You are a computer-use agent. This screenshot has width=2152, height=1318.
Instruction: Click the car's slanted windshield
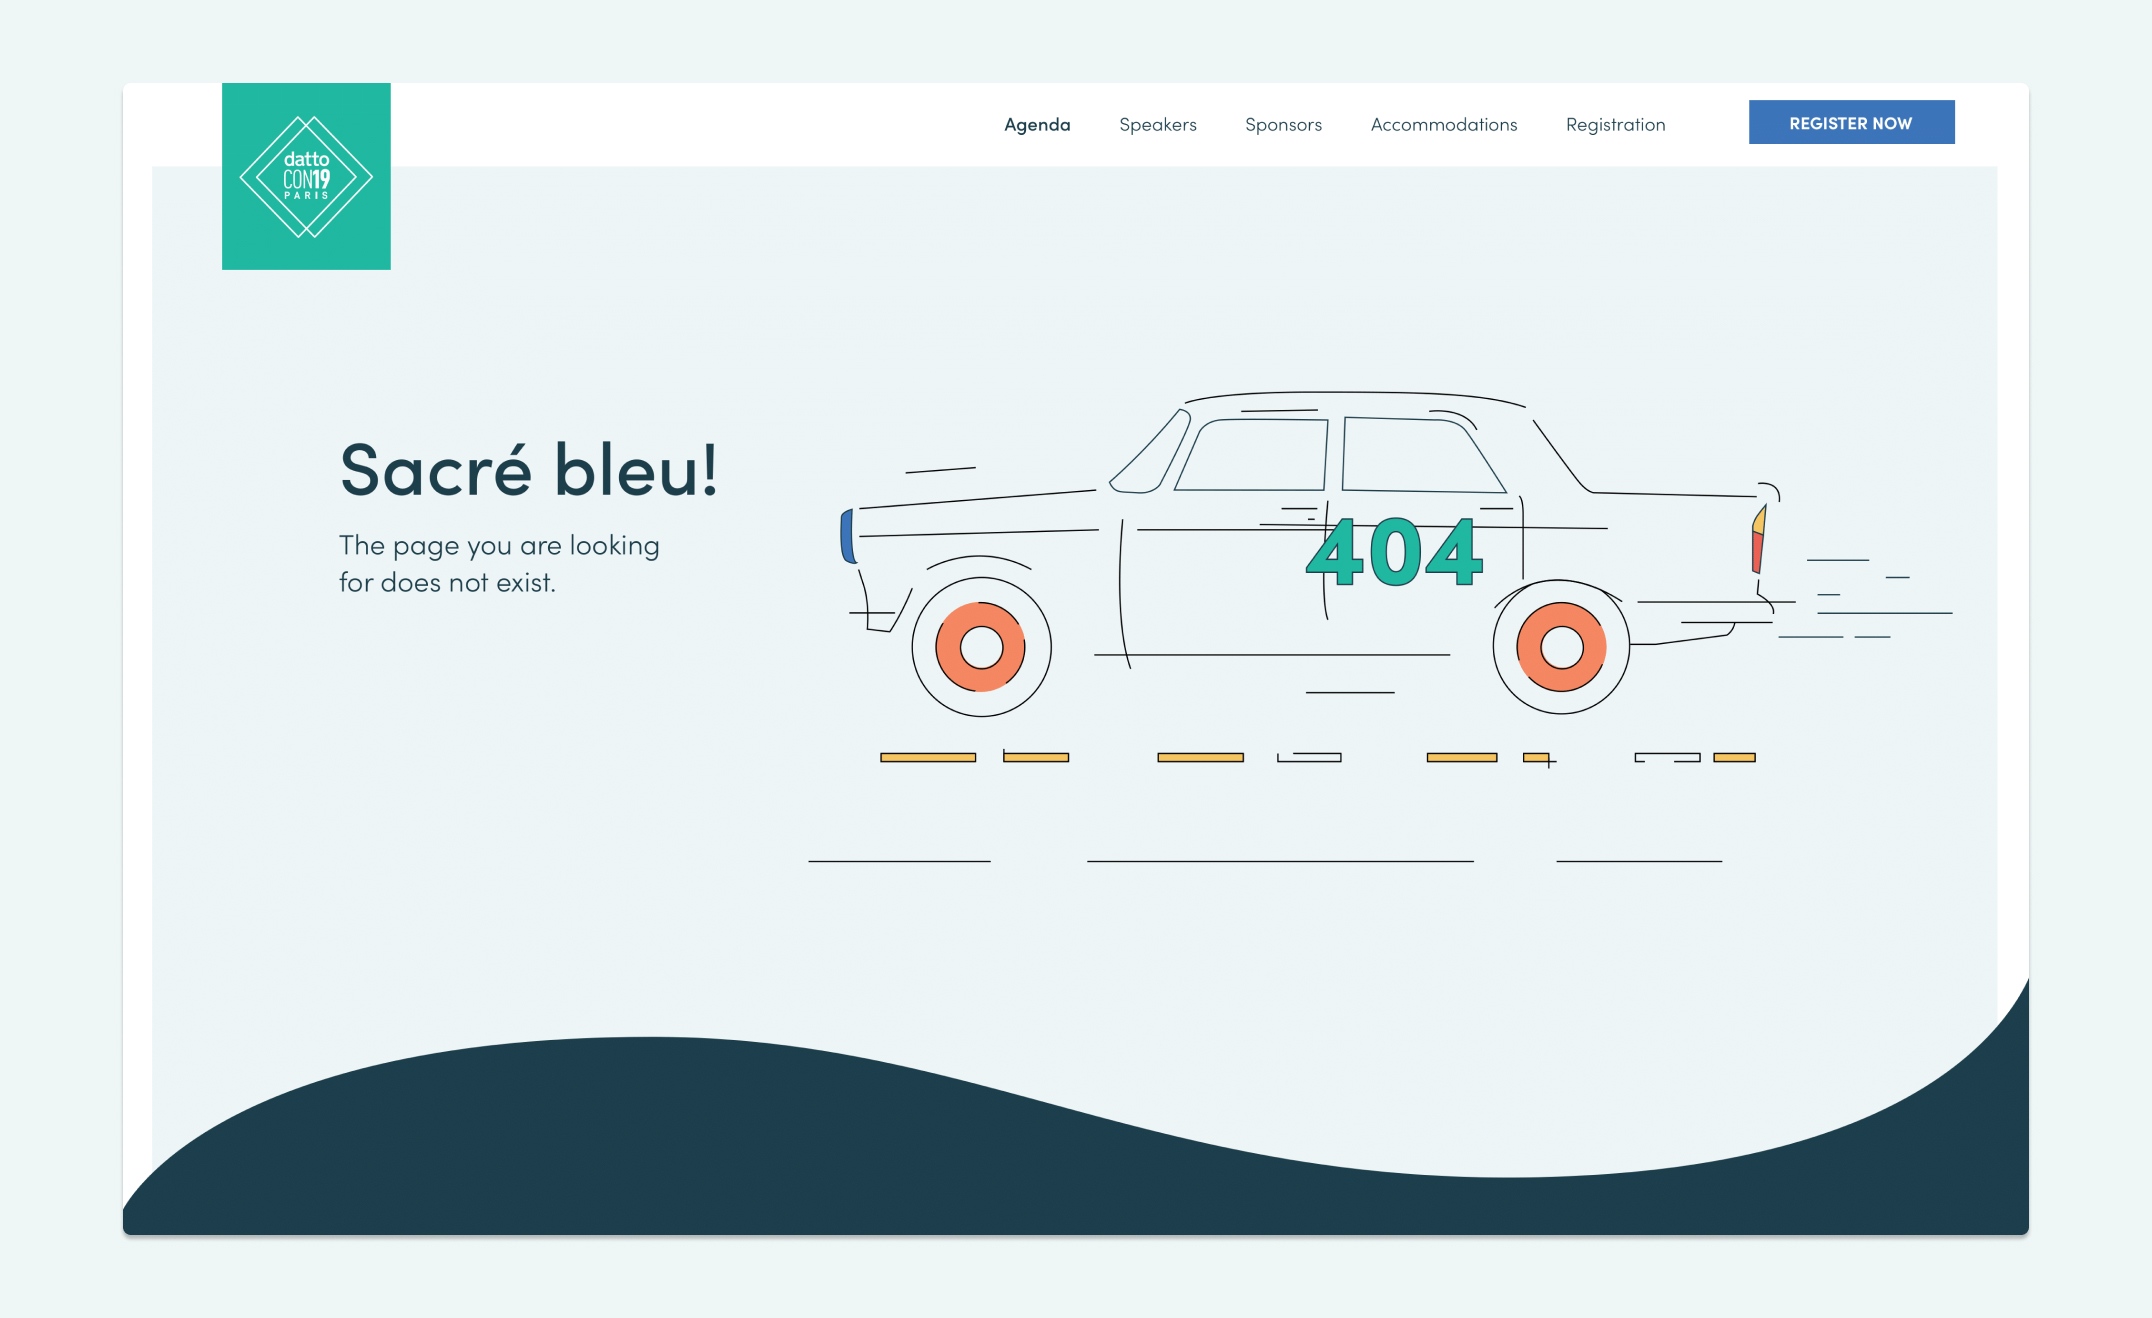coord(1152,456)
